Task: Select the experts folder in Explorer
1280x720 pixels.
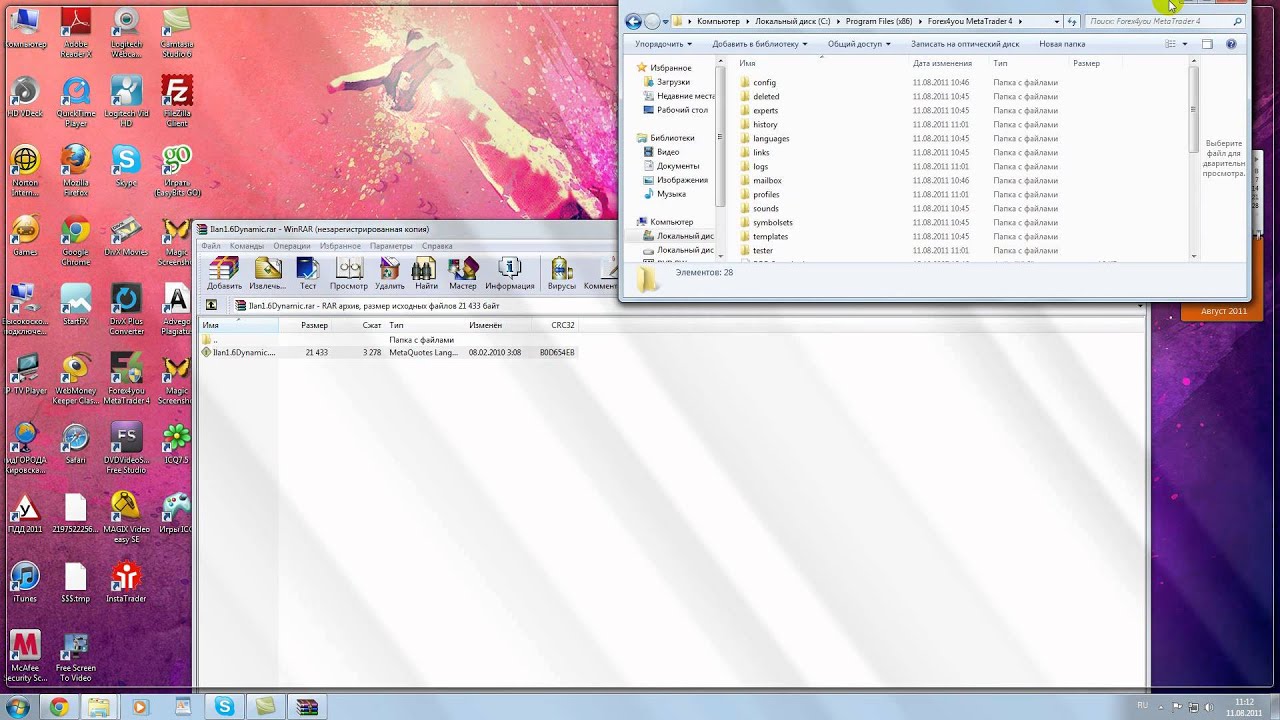Action: pyautogui.click(x=765, y=111)
